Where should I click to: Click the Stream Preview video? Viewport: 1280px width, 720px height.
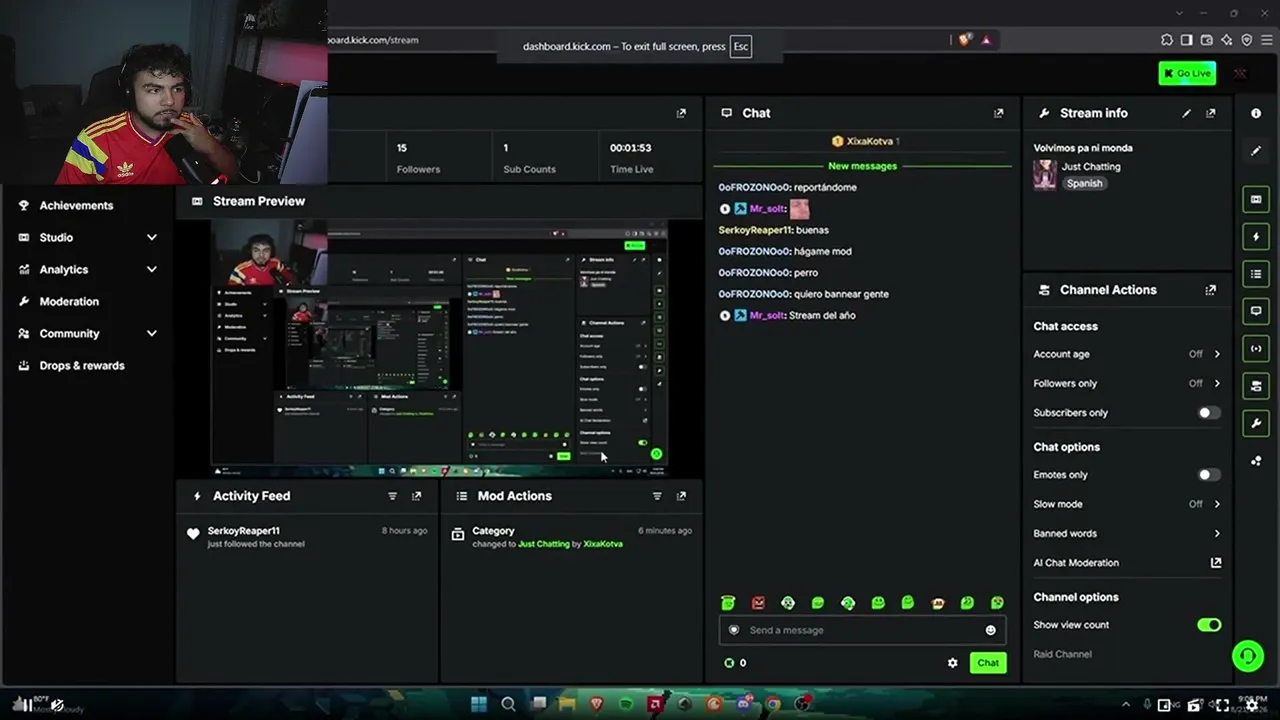439,348
